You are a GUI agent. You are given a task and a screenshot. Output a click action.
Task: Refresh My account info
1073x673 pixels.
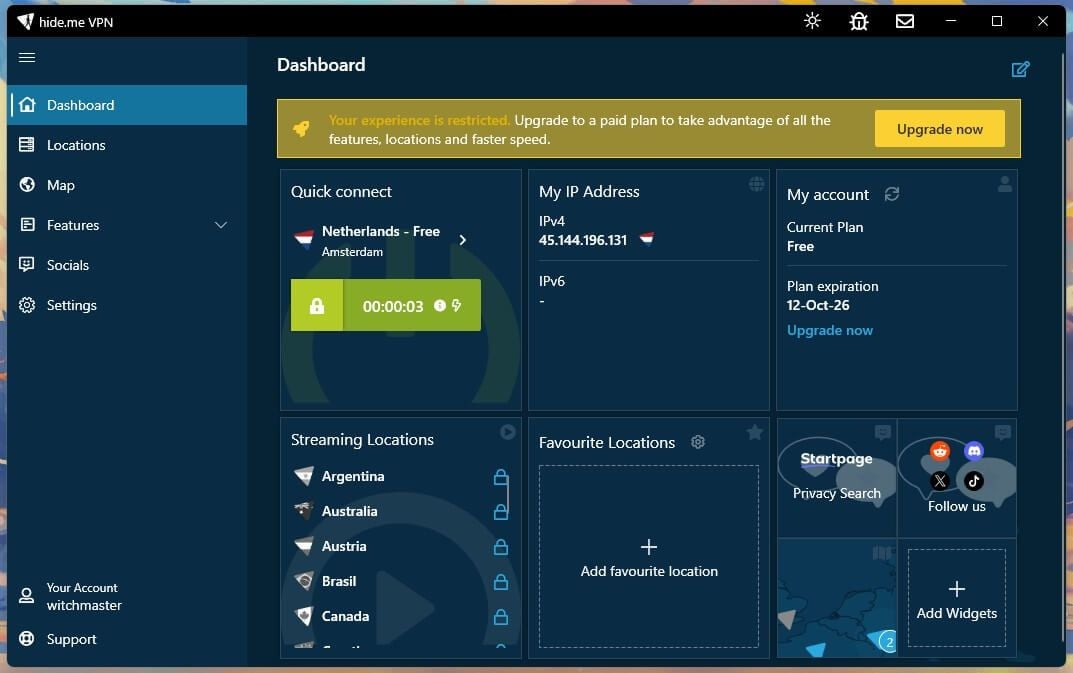tap(892, 194)
